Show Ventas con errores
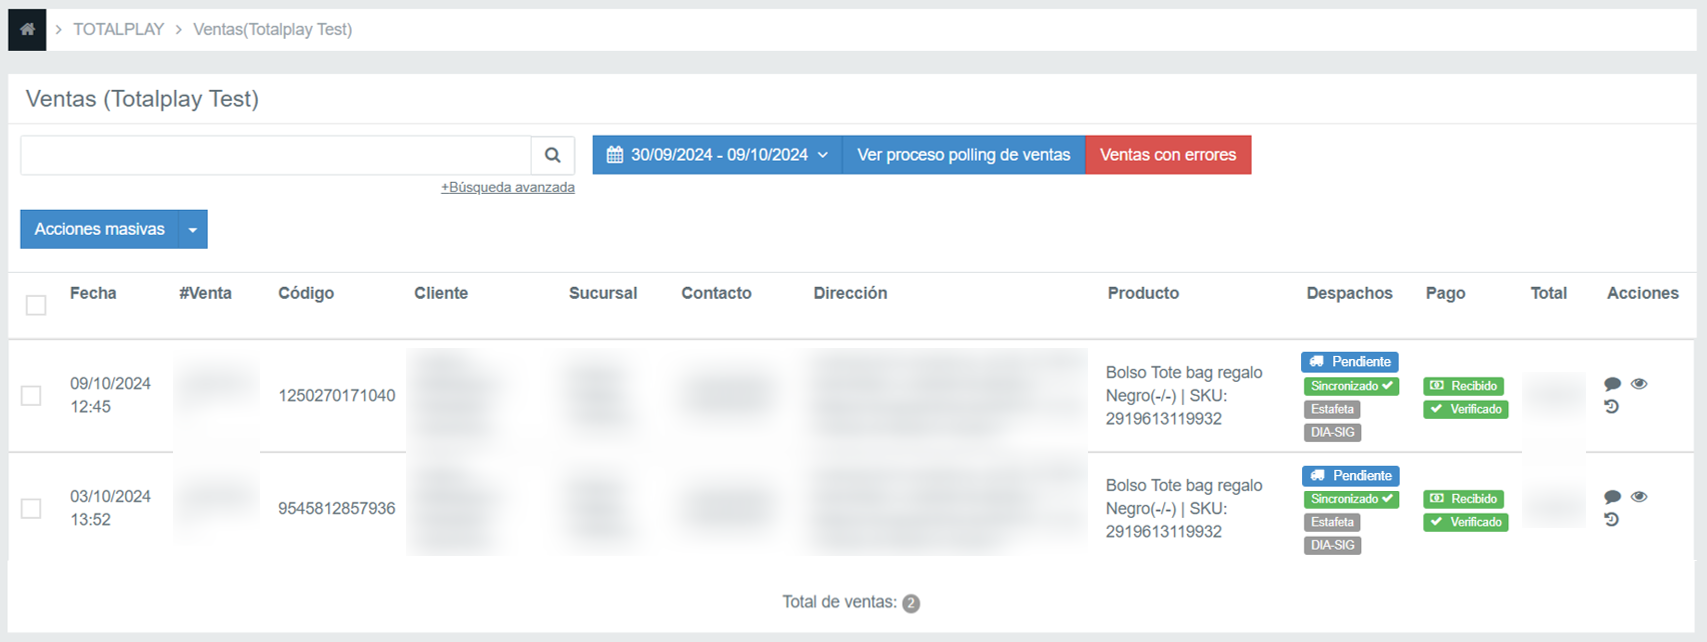 coord(1168,155)
